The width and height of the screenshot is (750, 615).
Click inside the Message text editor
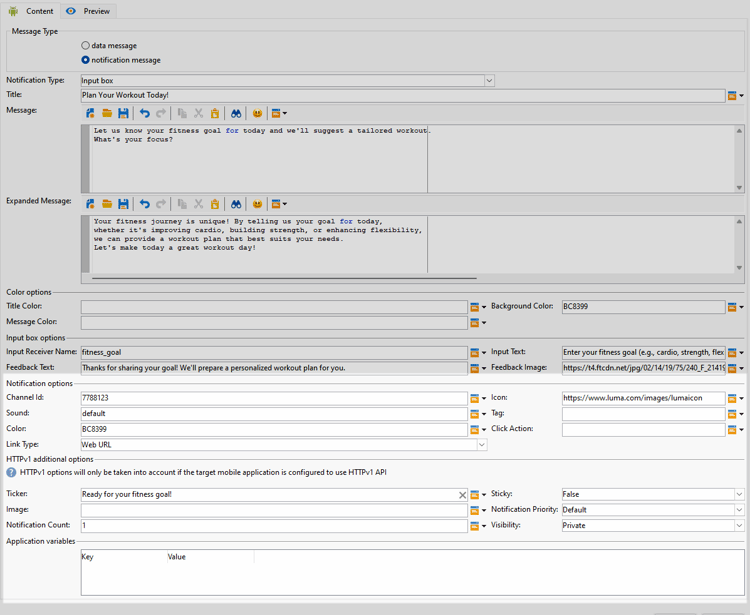click(411, 159)
